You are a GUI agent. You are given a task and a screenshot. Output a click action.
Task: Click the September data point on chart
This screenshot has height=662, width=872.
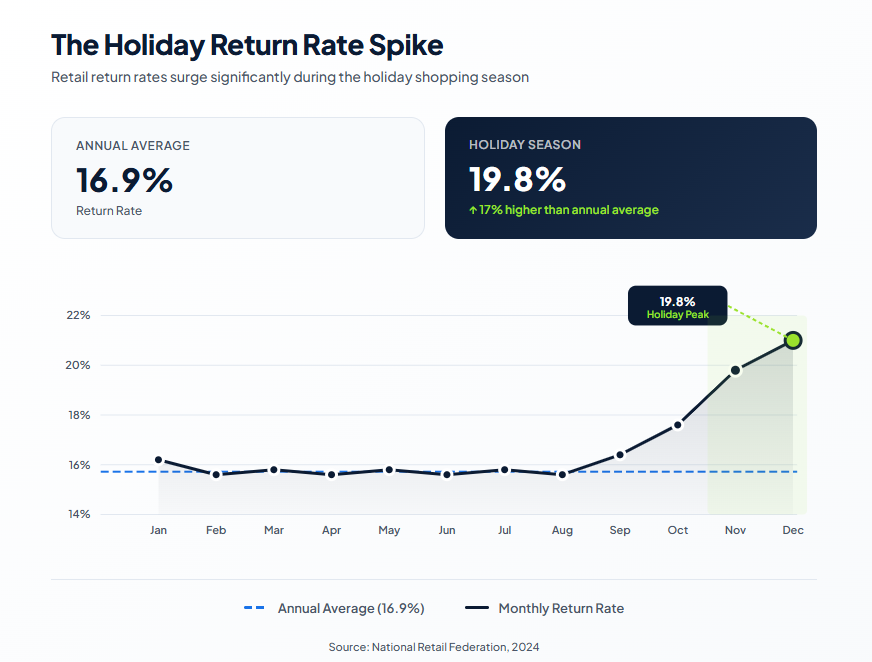tap(620, 455)
